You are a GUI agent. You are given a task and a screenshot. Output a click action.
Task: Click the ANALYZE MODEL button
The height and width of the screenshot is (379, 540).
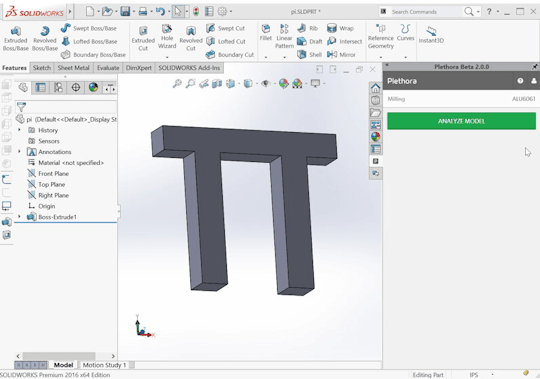point(461,121)
